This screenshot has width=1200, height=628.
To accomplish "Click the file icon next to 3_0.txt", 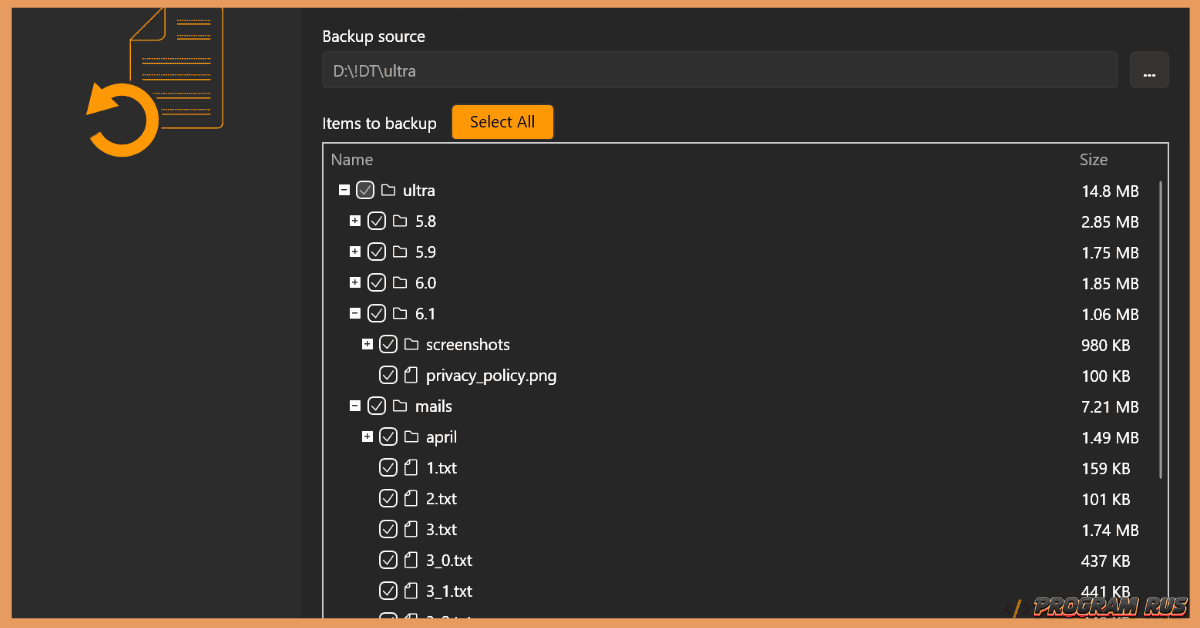I will 410,560.
